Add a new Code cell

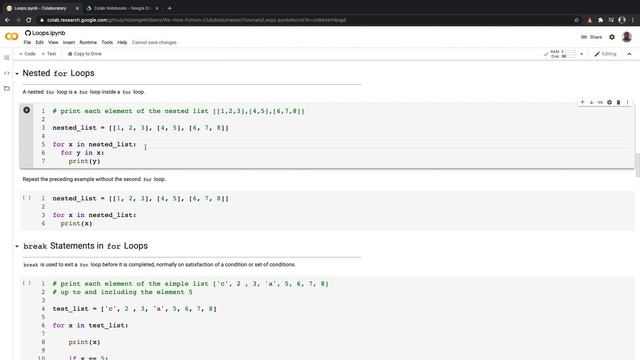[27, 54]
